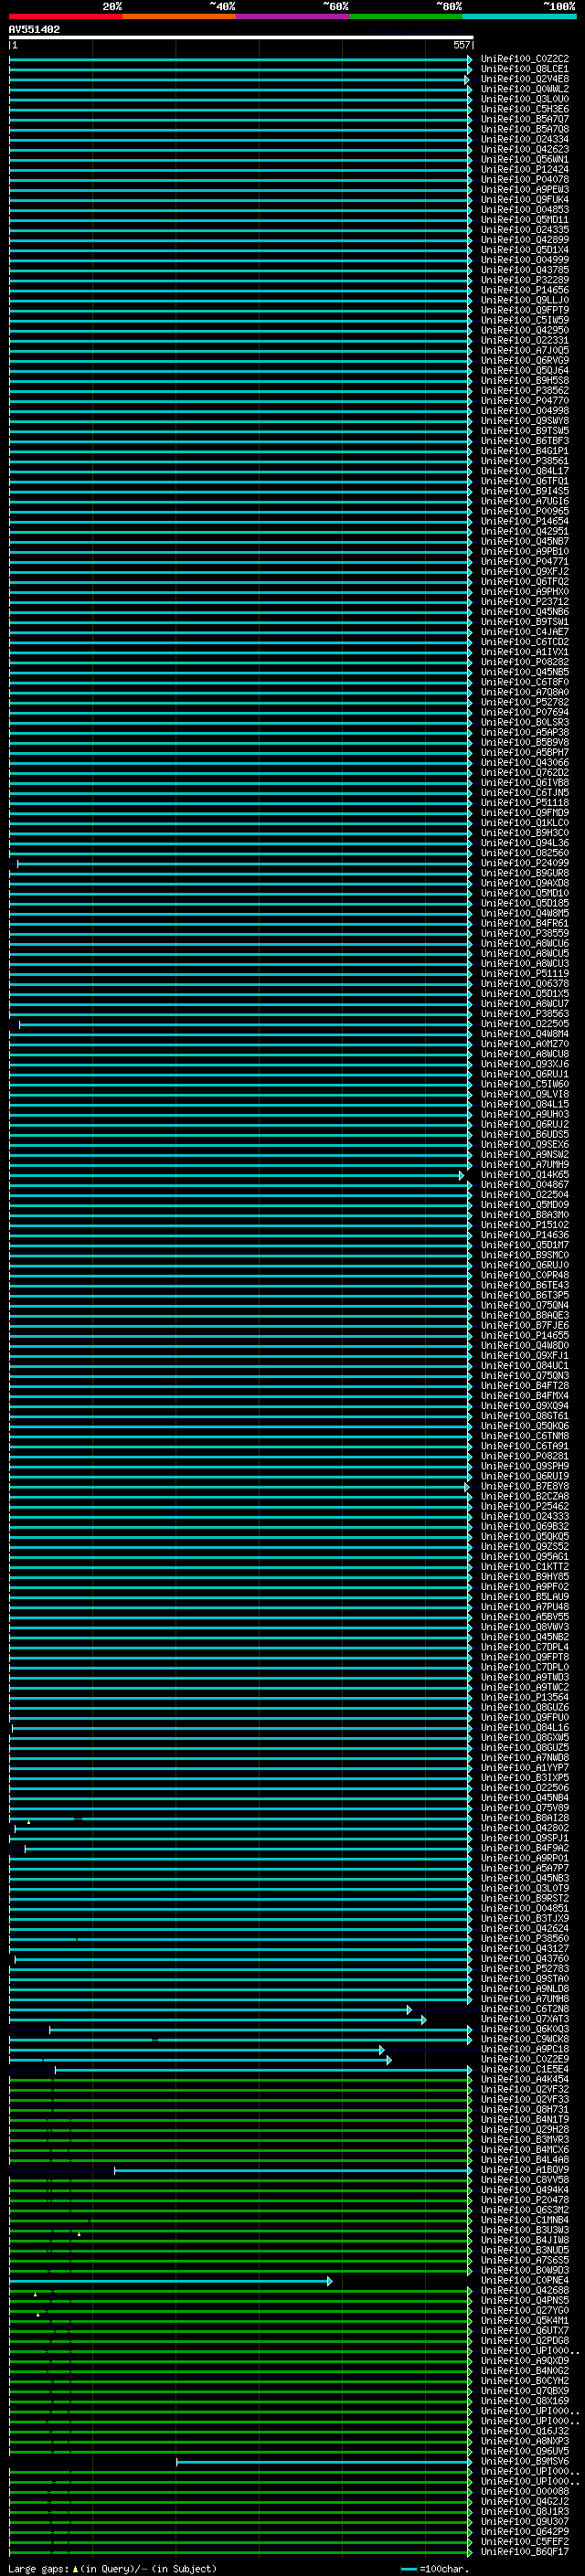585x2576 pixels.
Task: Click hit label UniRef100_P14654
Action: coord(524,521)
